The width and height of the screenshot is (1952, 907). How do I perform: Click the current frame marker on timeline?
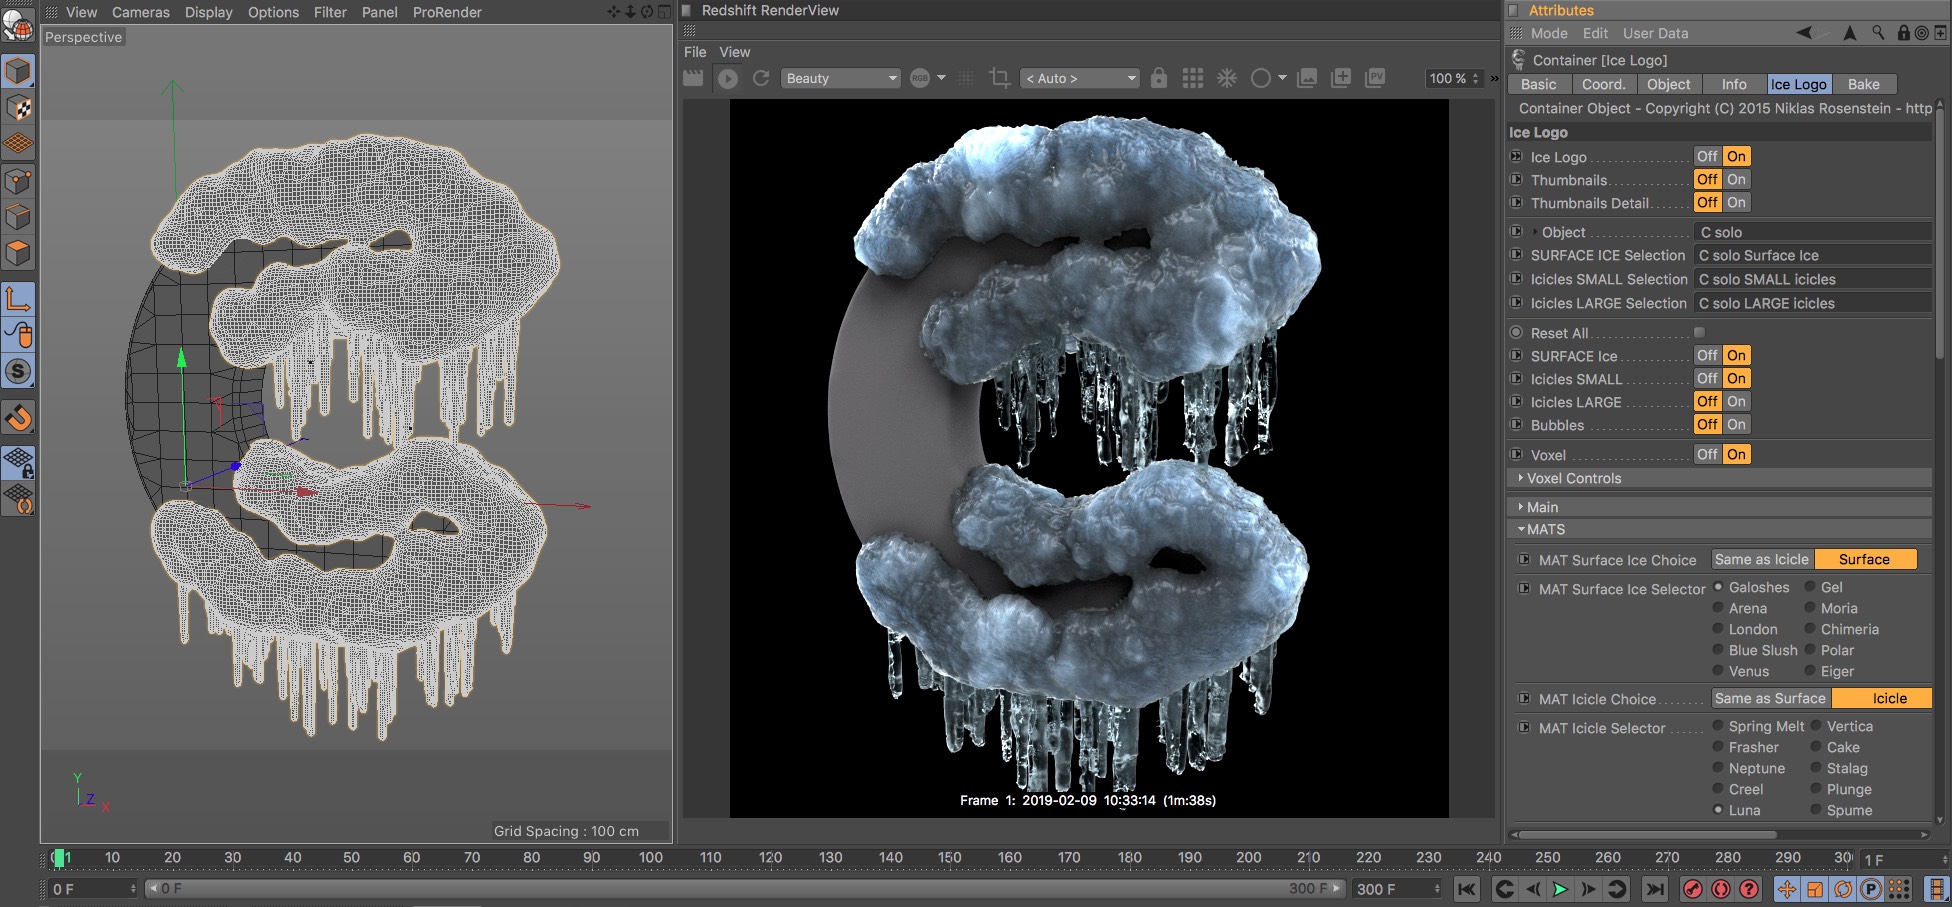coord(59,858)
